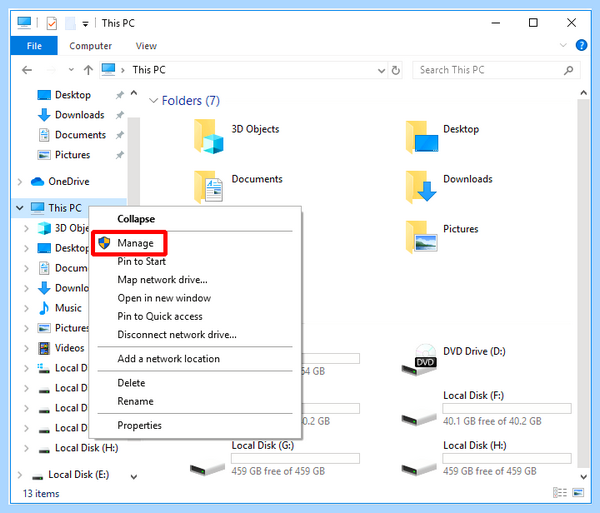Open the Customize Quick Access Toolbar dropdown
Image resolution: width=600 pixels, height=513 pixels.
pos(85,24)
